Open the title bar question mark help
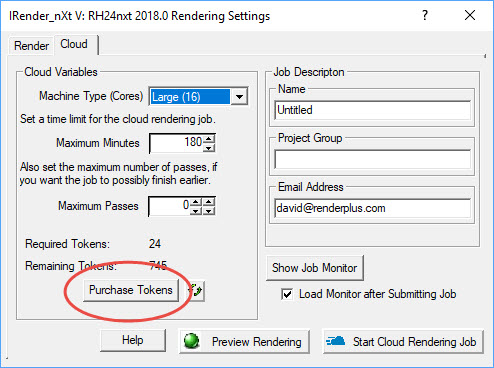This screenshot has height=368, width=494. [x=425, y=15]
